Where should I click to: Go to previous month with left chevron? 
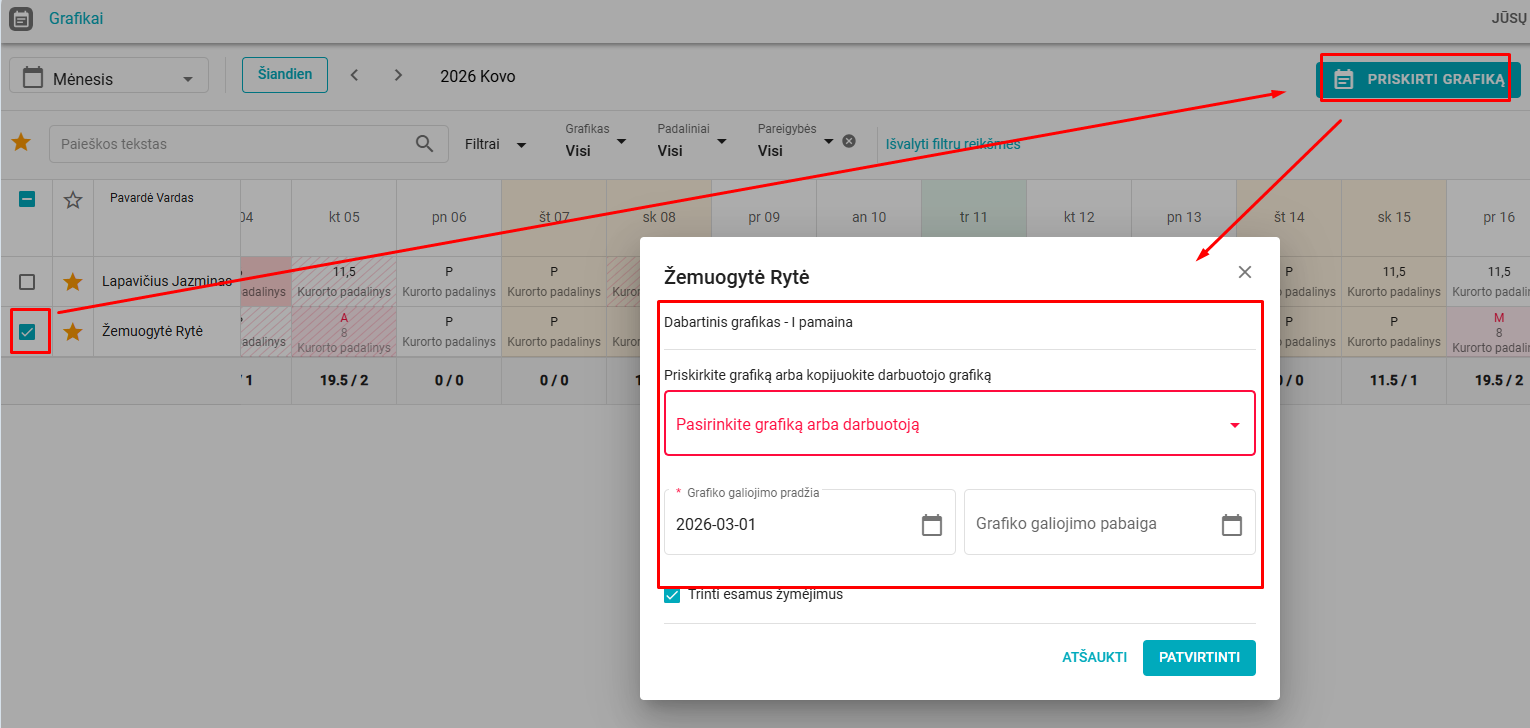pyautogui.click(x=354, y=75)
